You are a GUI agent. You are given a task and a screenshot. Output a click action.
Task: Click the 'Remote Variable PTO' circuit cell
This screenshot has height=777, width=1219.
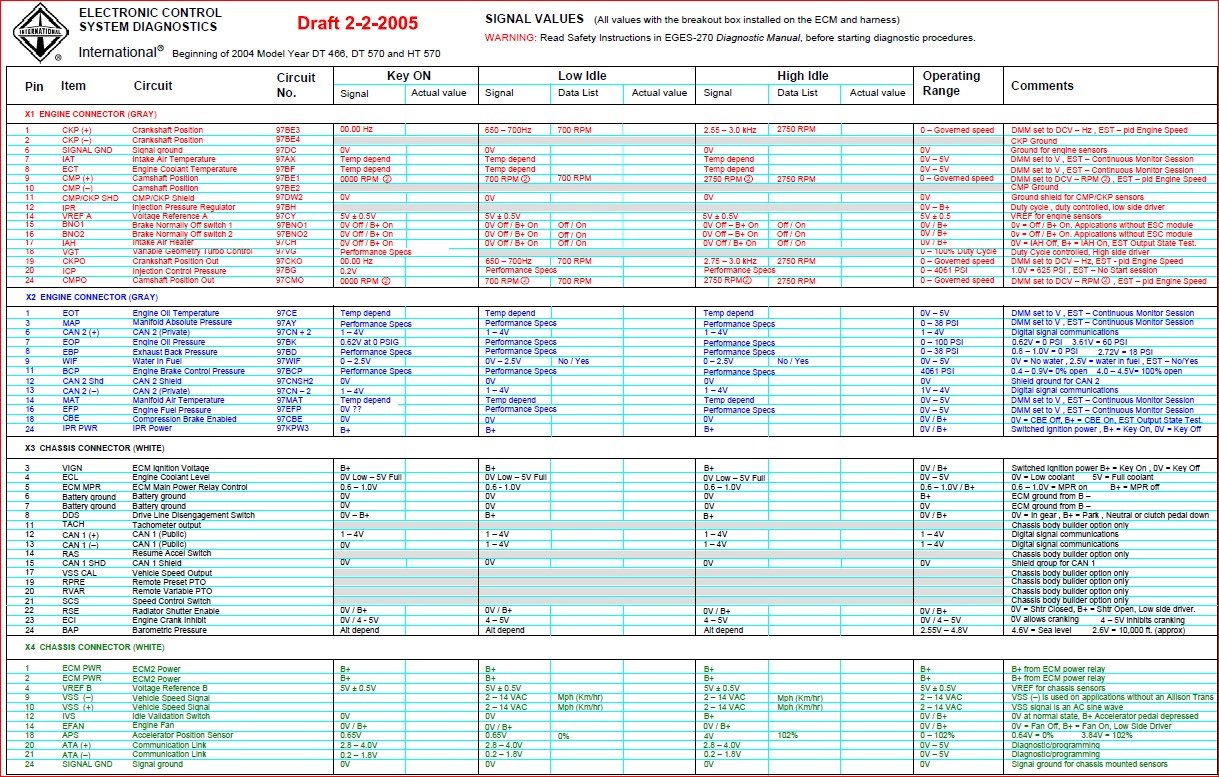tap(172, 592)
